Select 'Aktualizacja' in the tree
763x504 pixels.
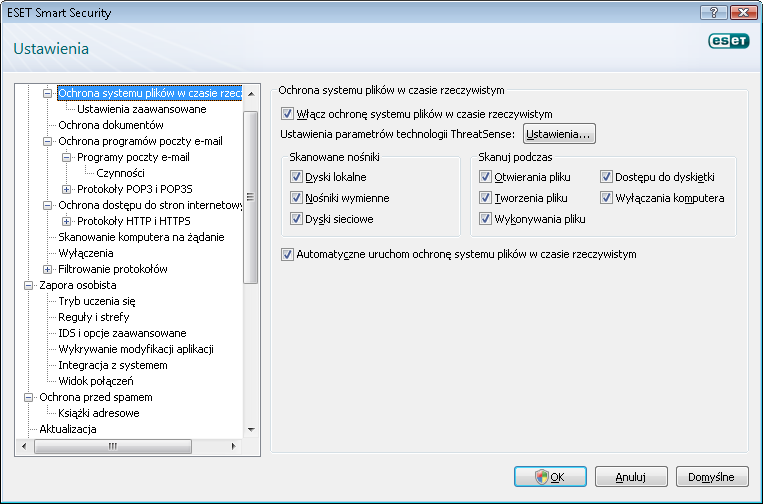click(68, 429)
